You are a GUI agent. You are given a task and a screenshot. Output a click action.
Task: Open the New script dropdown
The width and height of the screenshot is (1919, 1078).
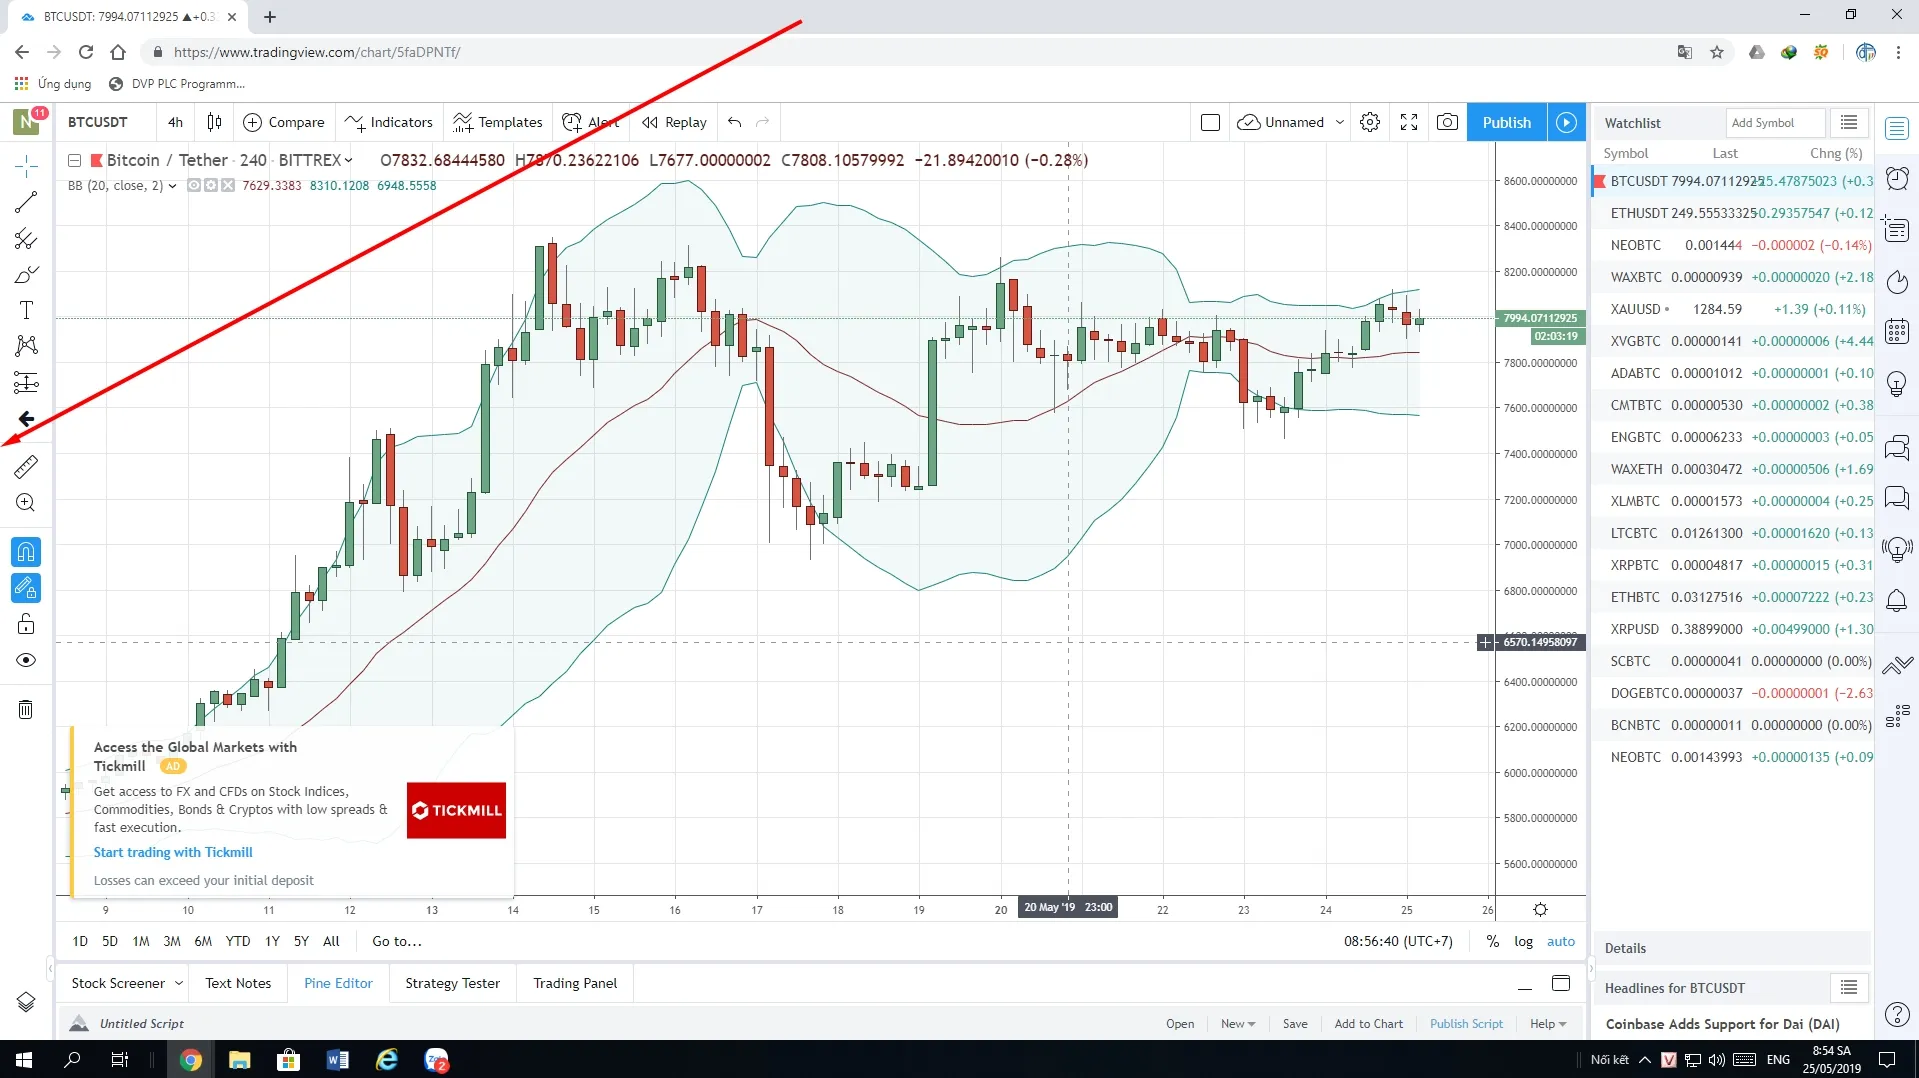click(x=1237, y=1023)
